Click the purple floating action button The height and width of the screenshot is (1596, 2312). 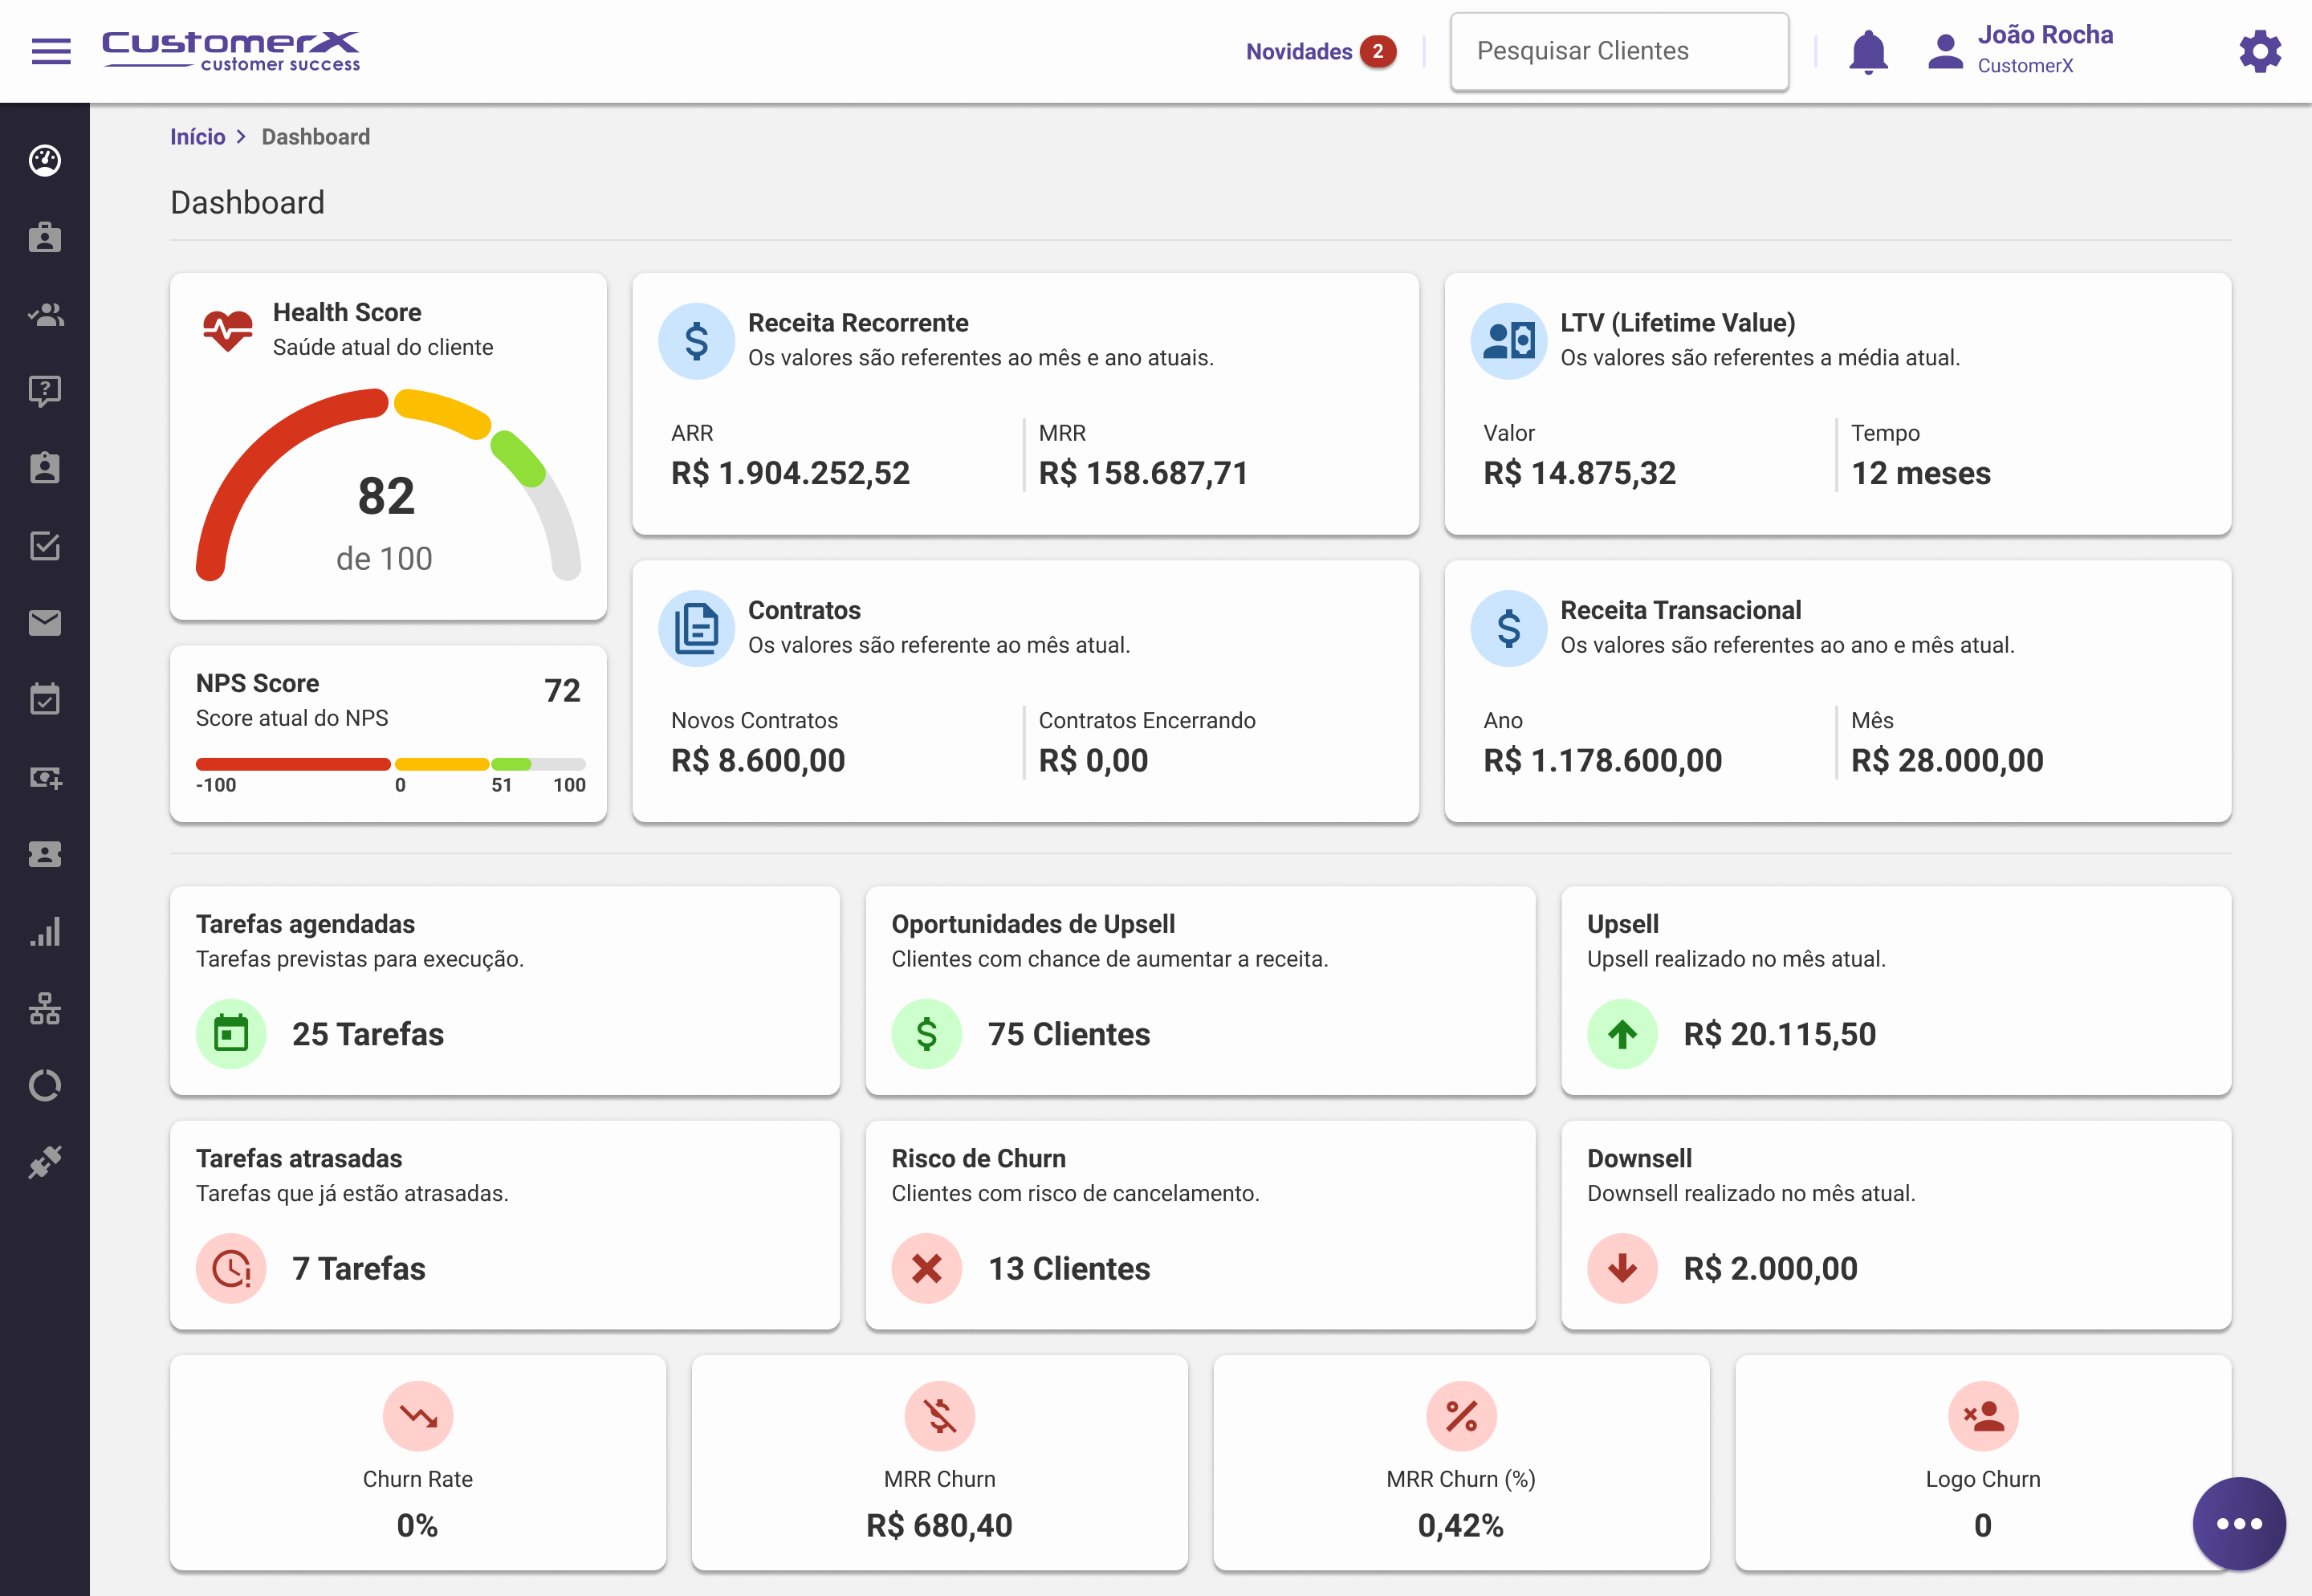pyautogui.click(x=2239, y=1523)
